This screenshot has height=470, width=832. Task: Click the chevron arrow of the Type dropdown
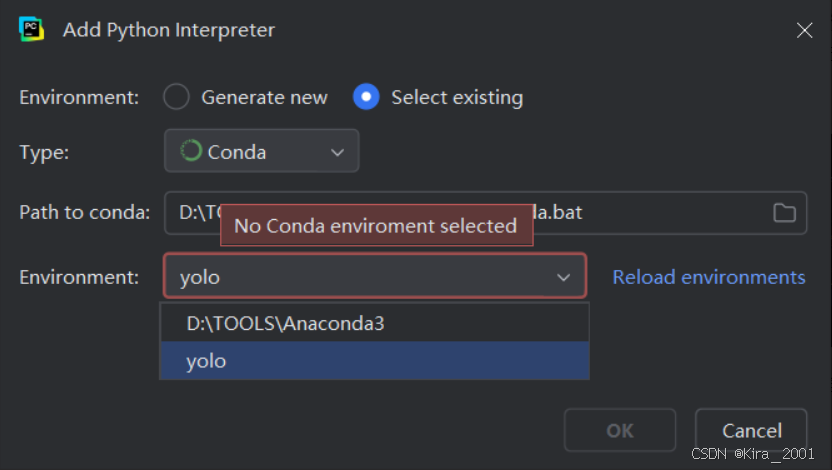coord(337,153)
